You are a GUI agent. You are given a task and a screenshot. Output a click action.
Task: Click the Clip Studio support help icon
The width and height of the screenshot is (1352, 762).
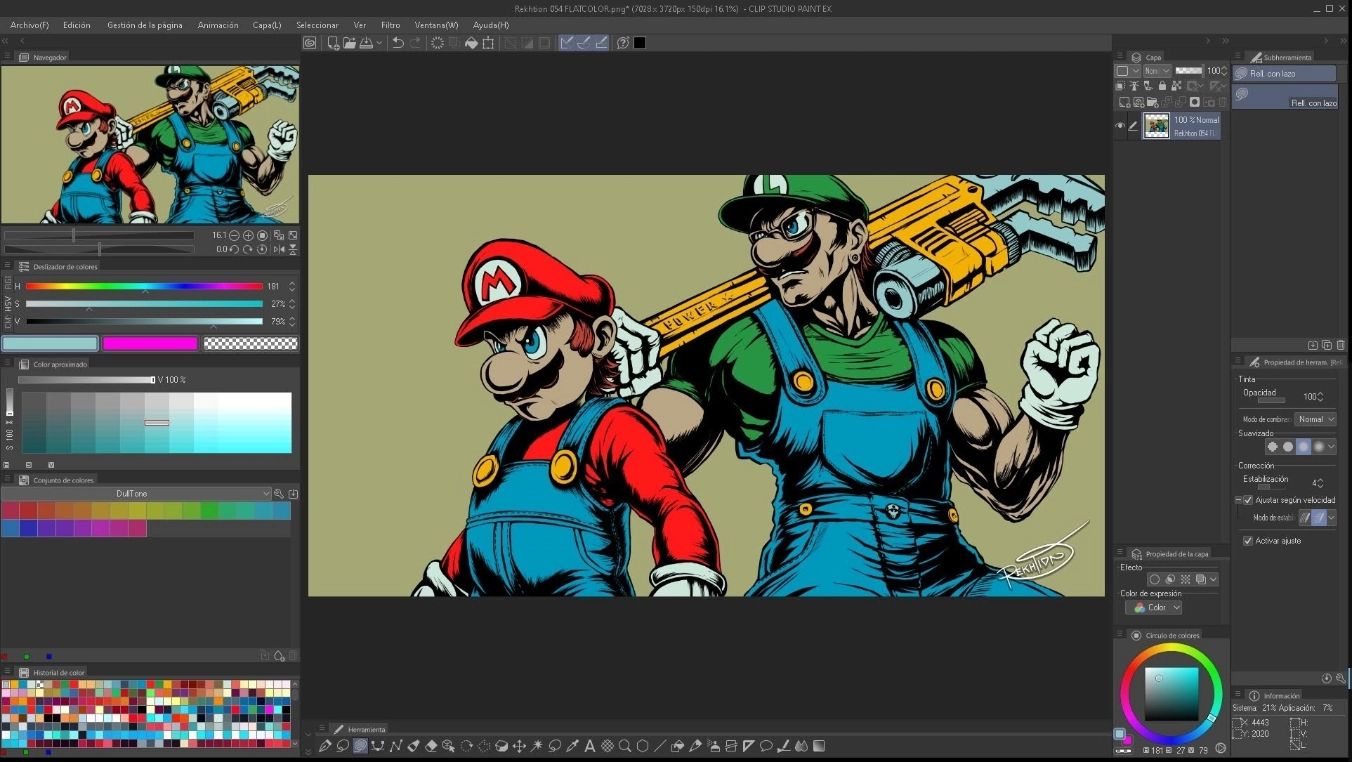623,43
